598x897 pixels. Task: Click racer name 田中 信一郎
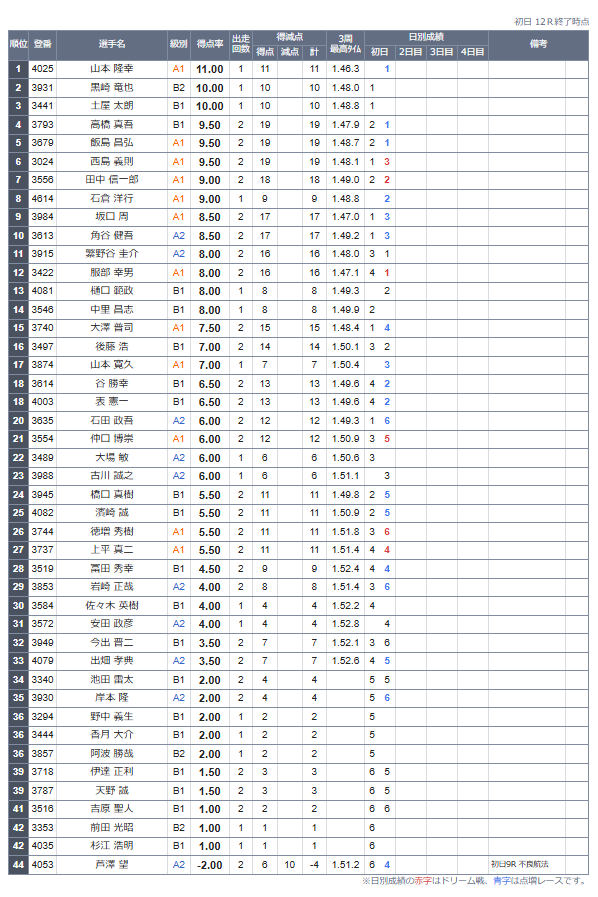point(112,180)
